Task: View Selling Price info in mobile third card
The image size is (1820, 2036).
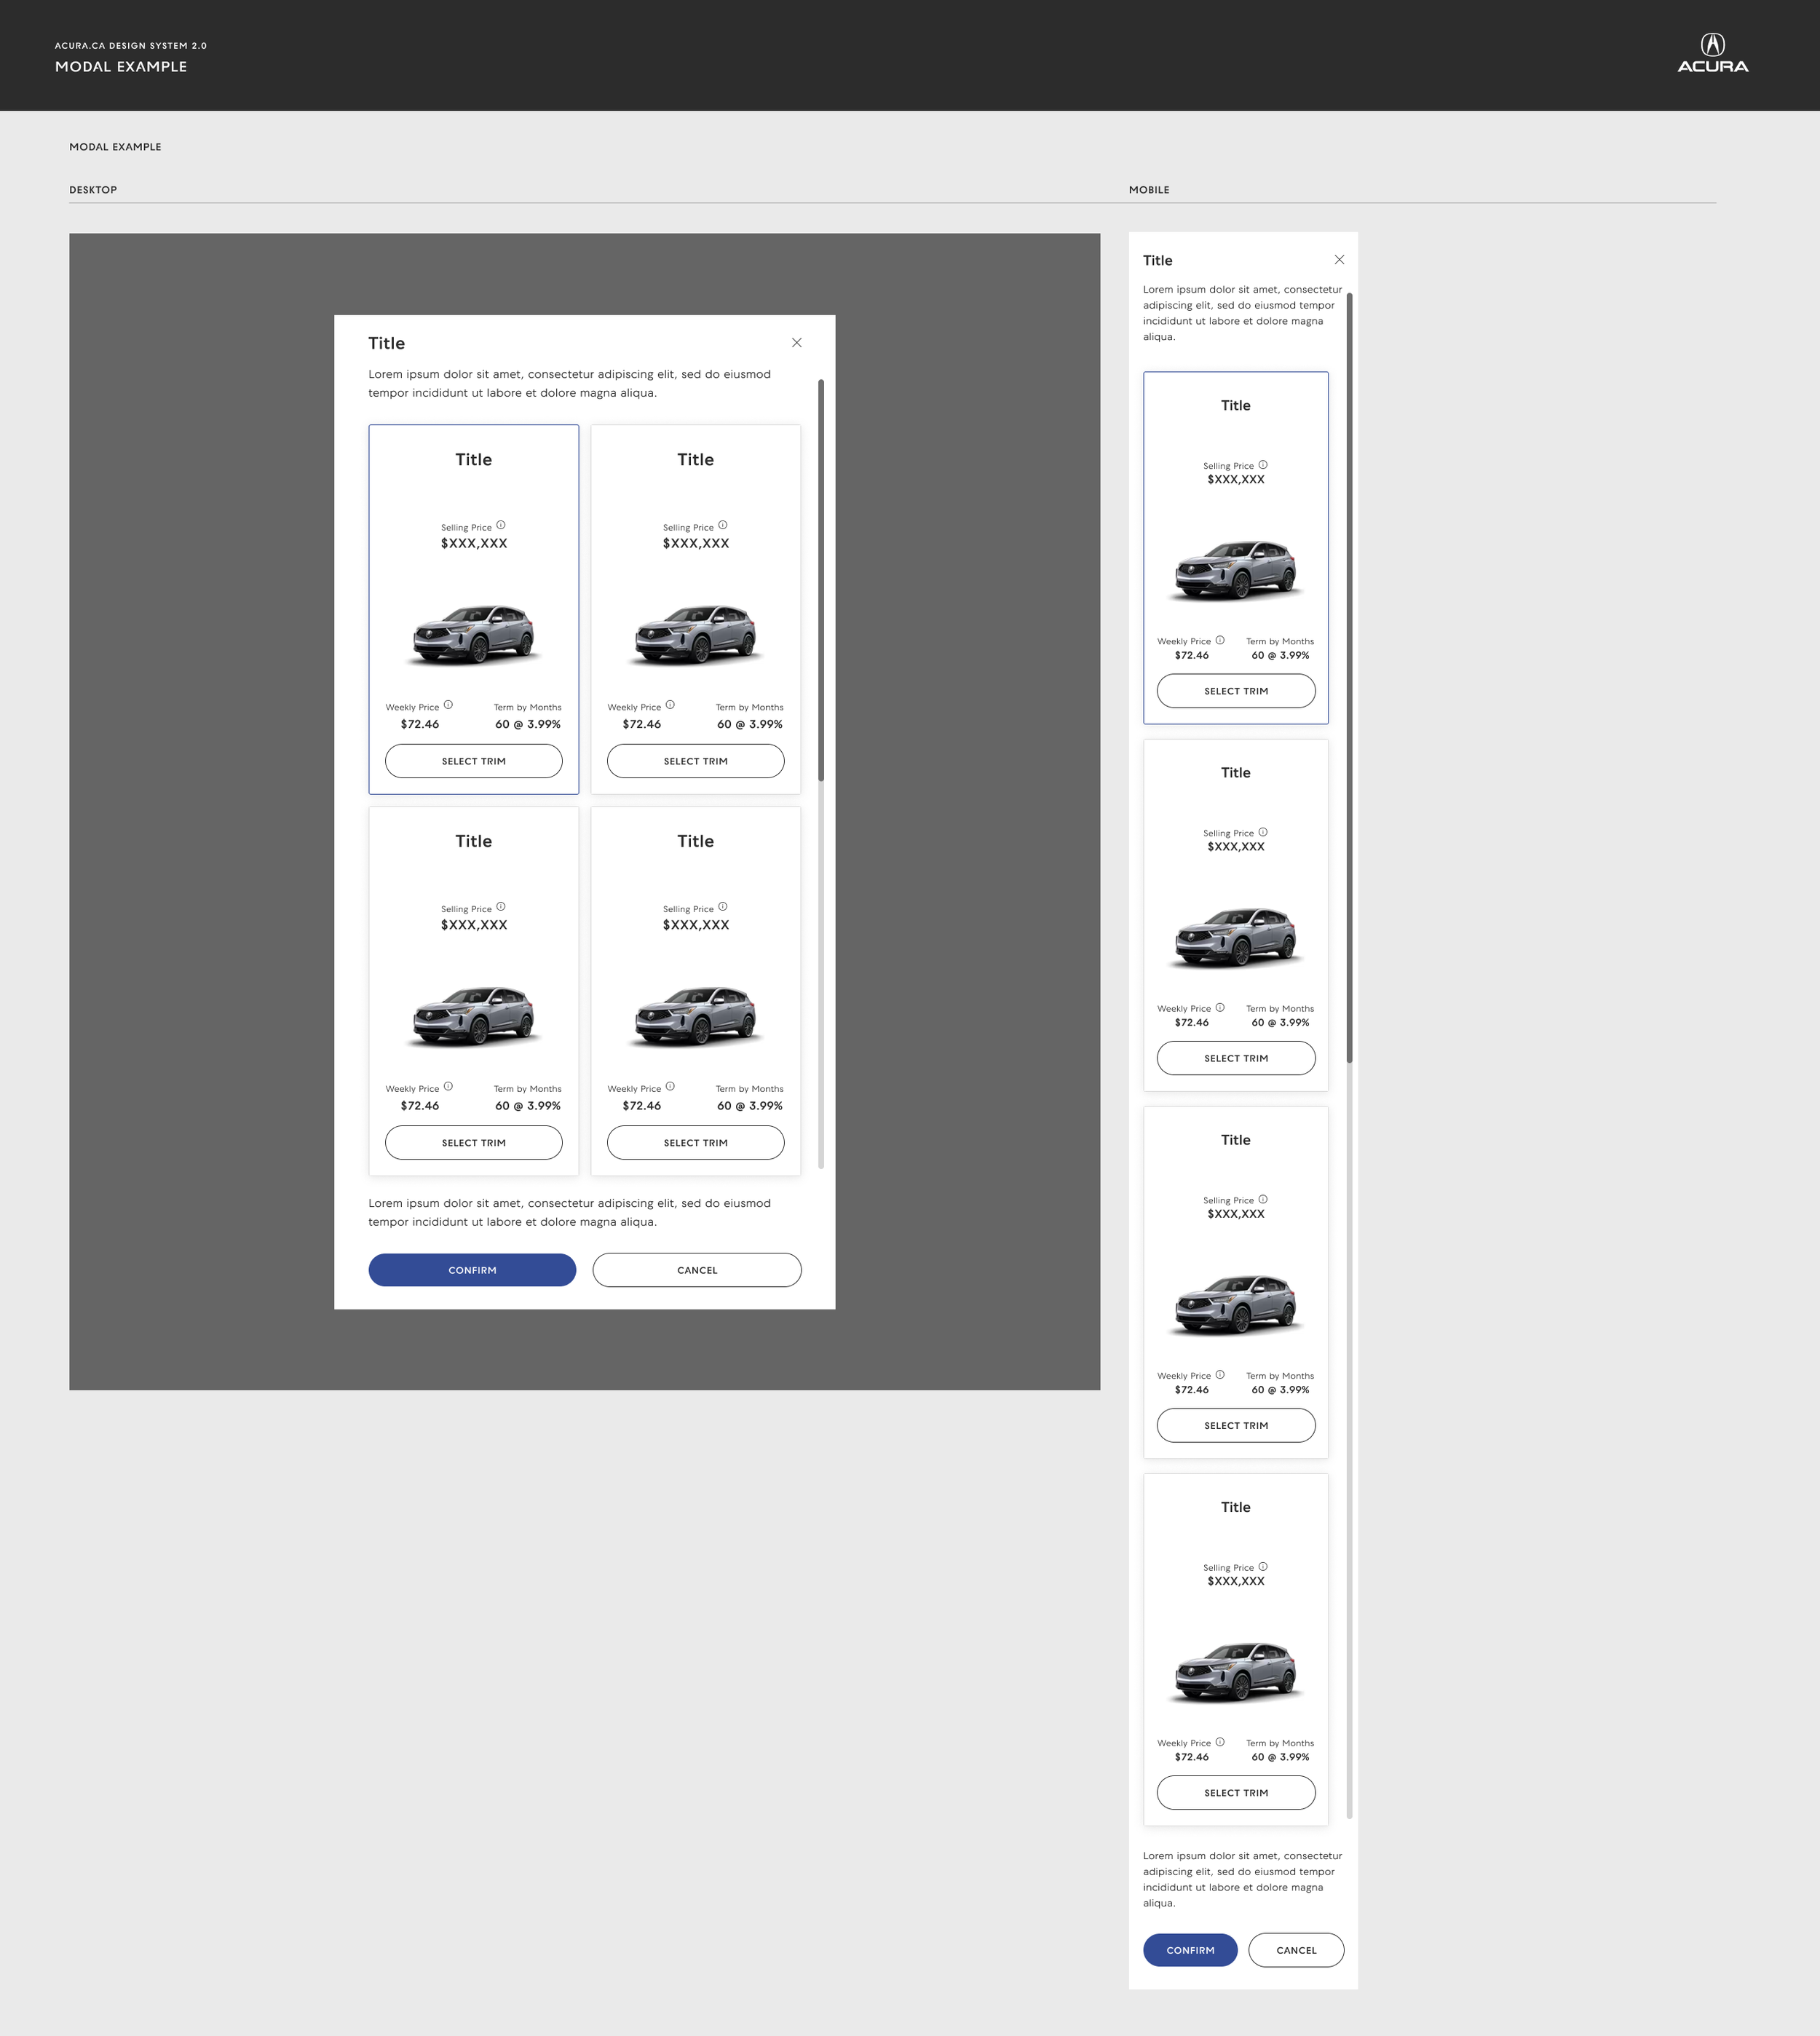Action: coord(1263,1199)
